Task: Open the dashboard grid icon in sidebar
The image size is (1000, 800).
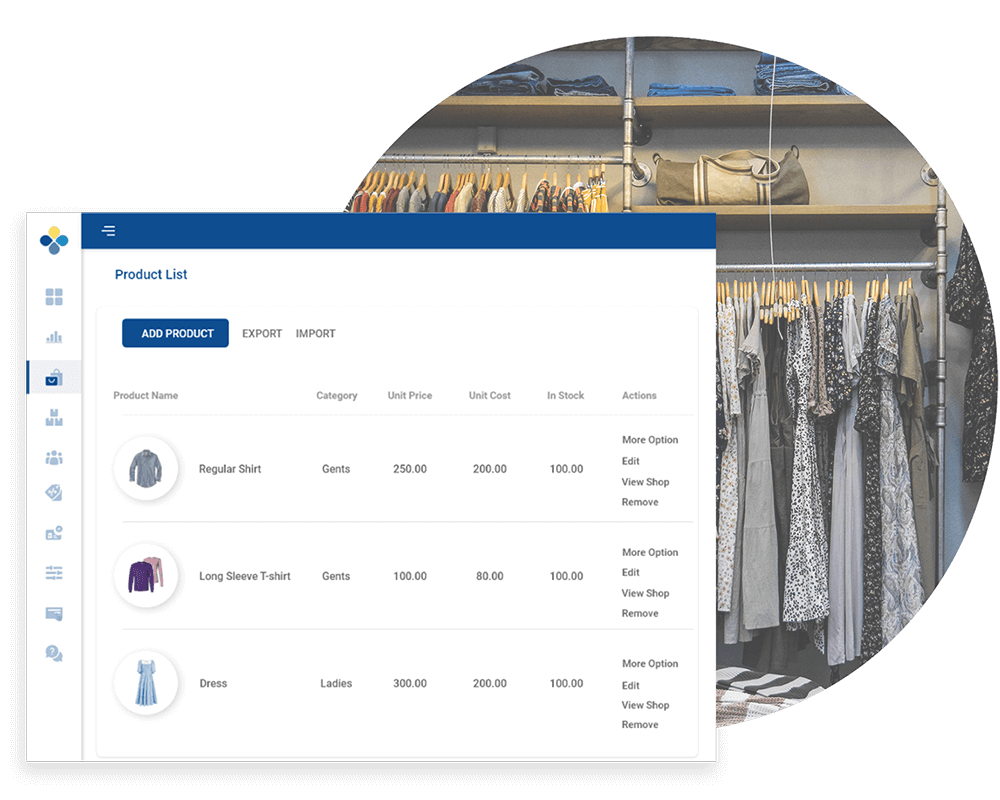Action: (x=54, y=297)
